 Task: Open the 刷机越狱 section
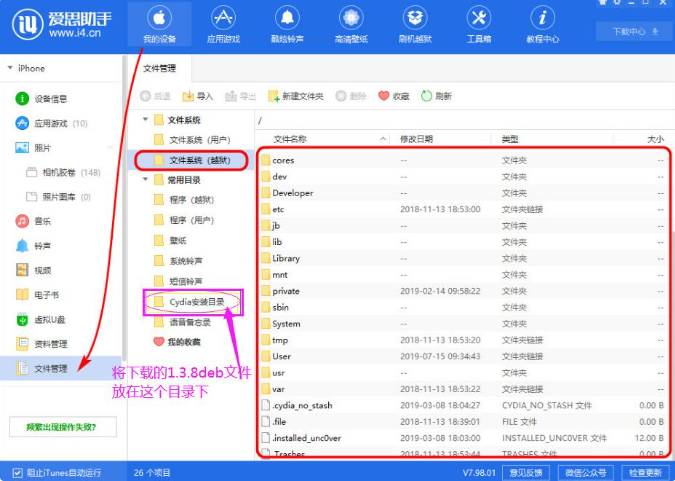(x=415, y=24)
